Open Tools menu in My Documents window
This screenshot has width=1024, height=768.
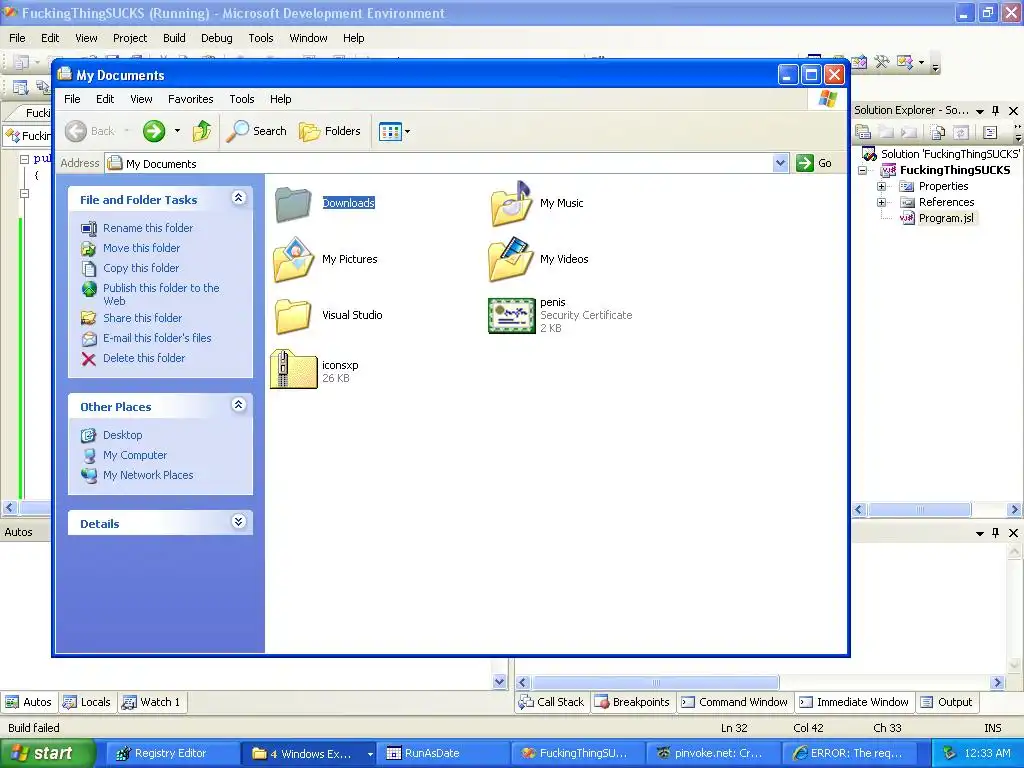[242, 99]
